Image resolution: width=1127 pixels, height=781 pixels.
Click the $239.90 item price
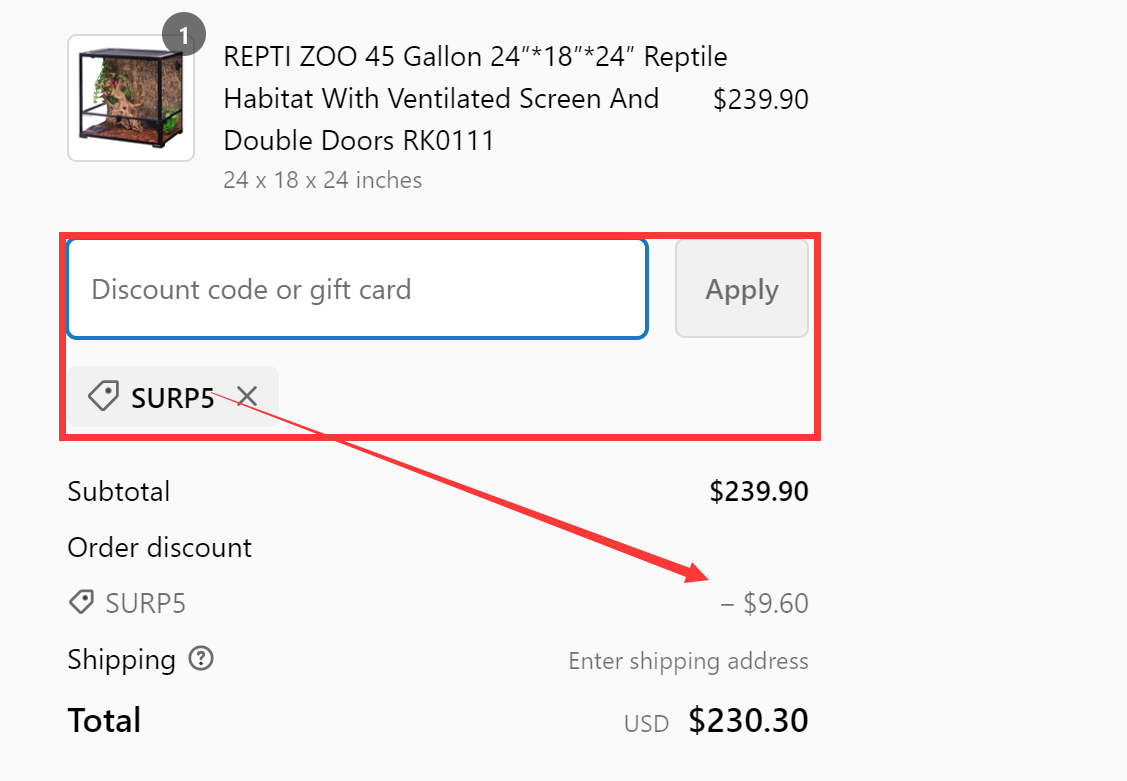(x=761, y=98)
